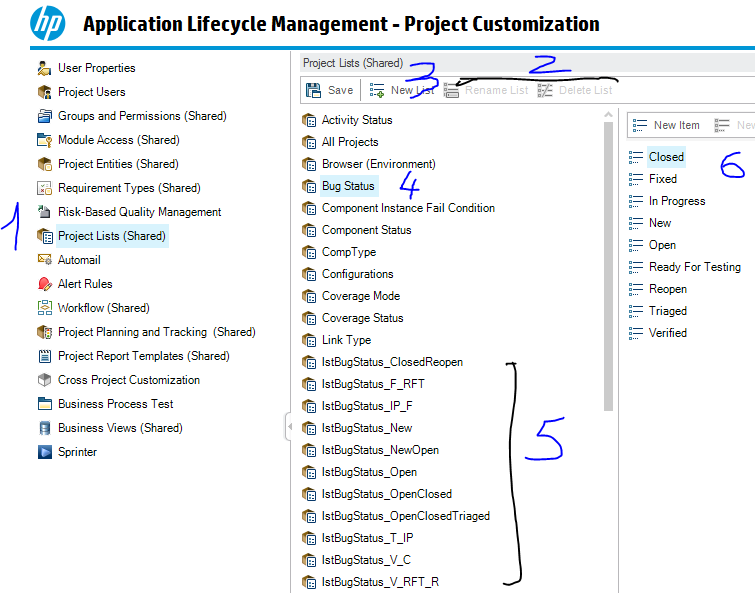Screen dimensions: 755x593
Task: Select the Ready For Testing item
Action: pyautogui.click(x=694, y=267)
